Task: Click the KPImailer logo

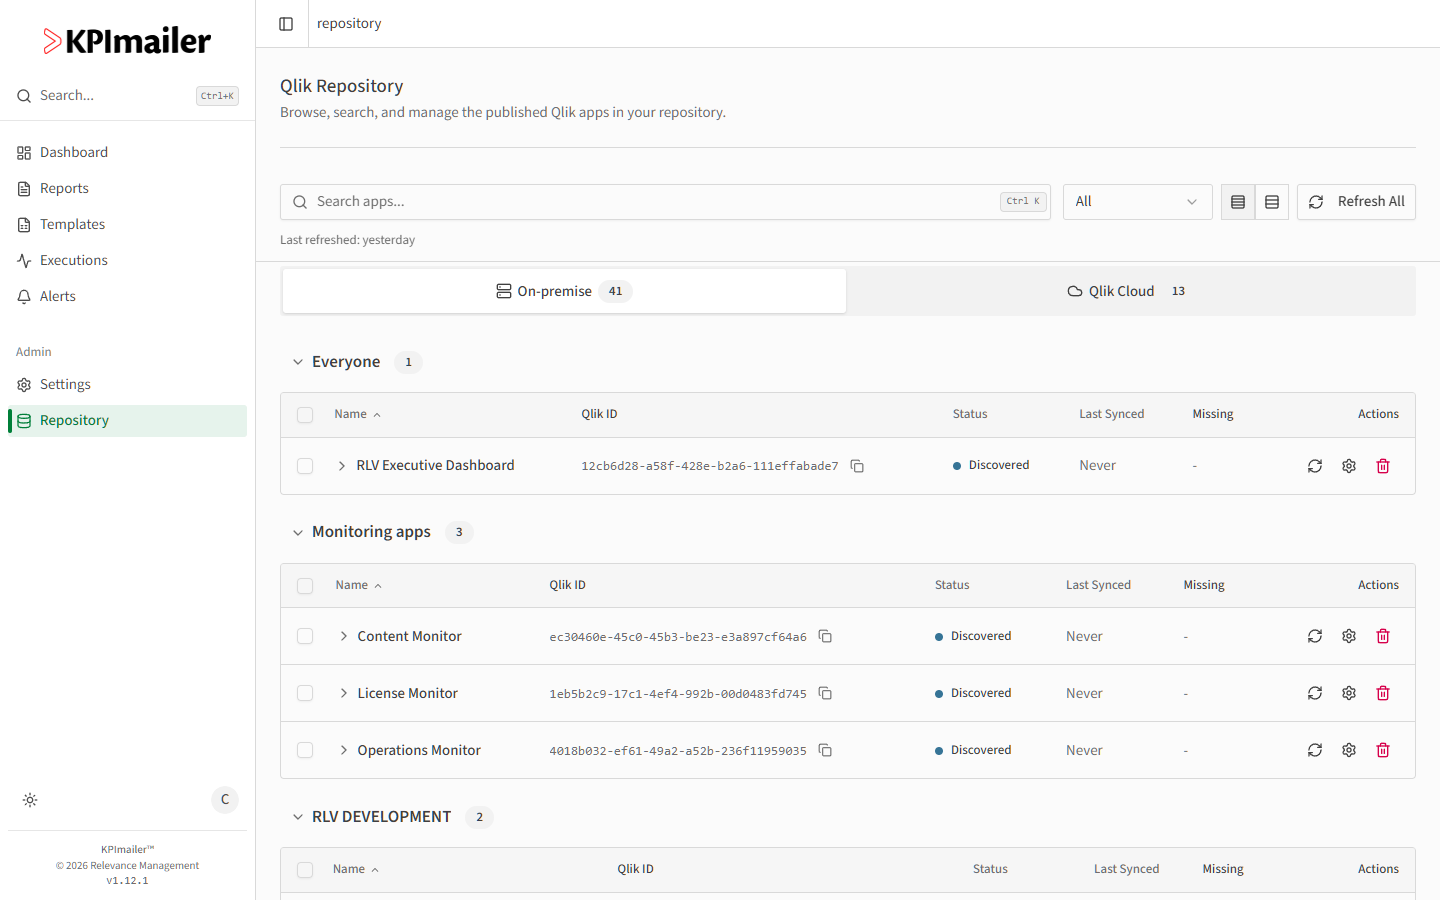Action: coord(127,41)
